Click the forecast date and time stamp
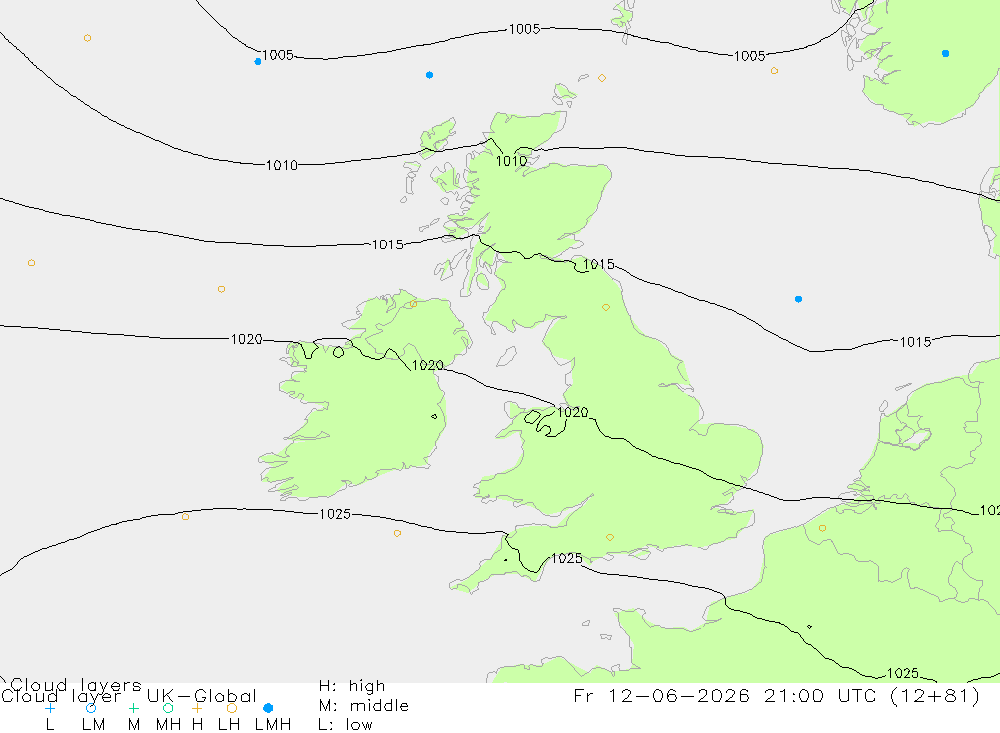The width and height of the screenshot is (1000, 733). tap(777, 696)
